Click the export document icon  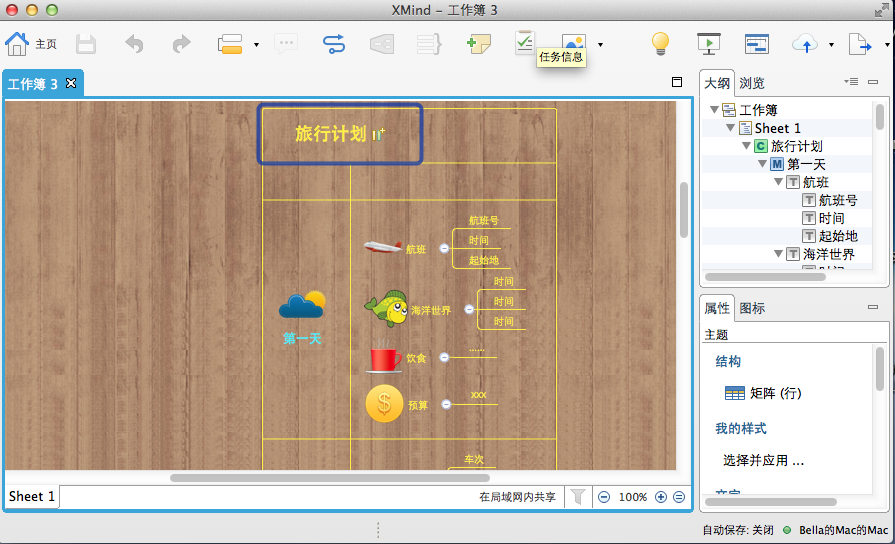860,44
